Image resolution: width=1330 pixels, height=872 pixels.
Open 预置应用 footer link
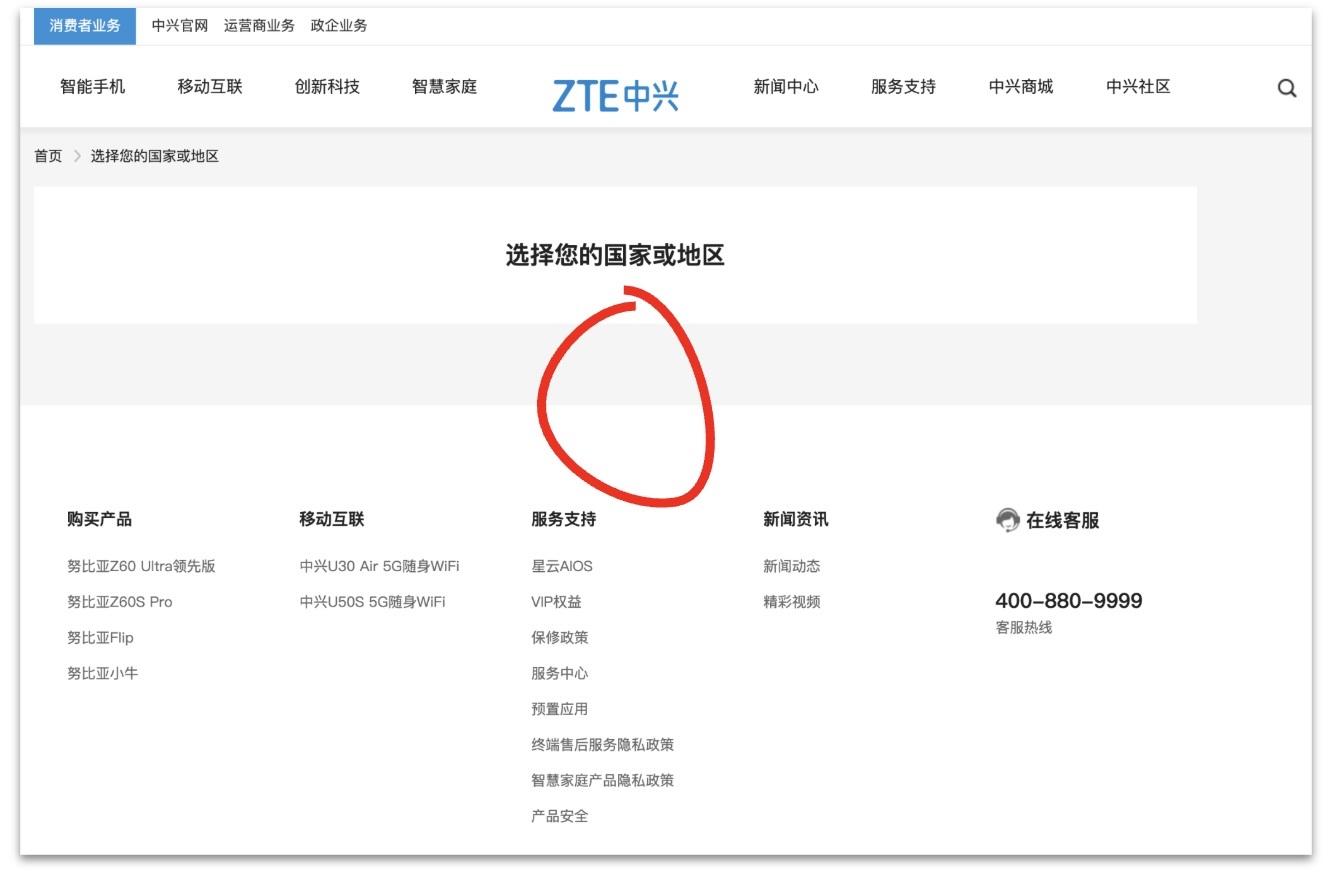tap(560, 709)
